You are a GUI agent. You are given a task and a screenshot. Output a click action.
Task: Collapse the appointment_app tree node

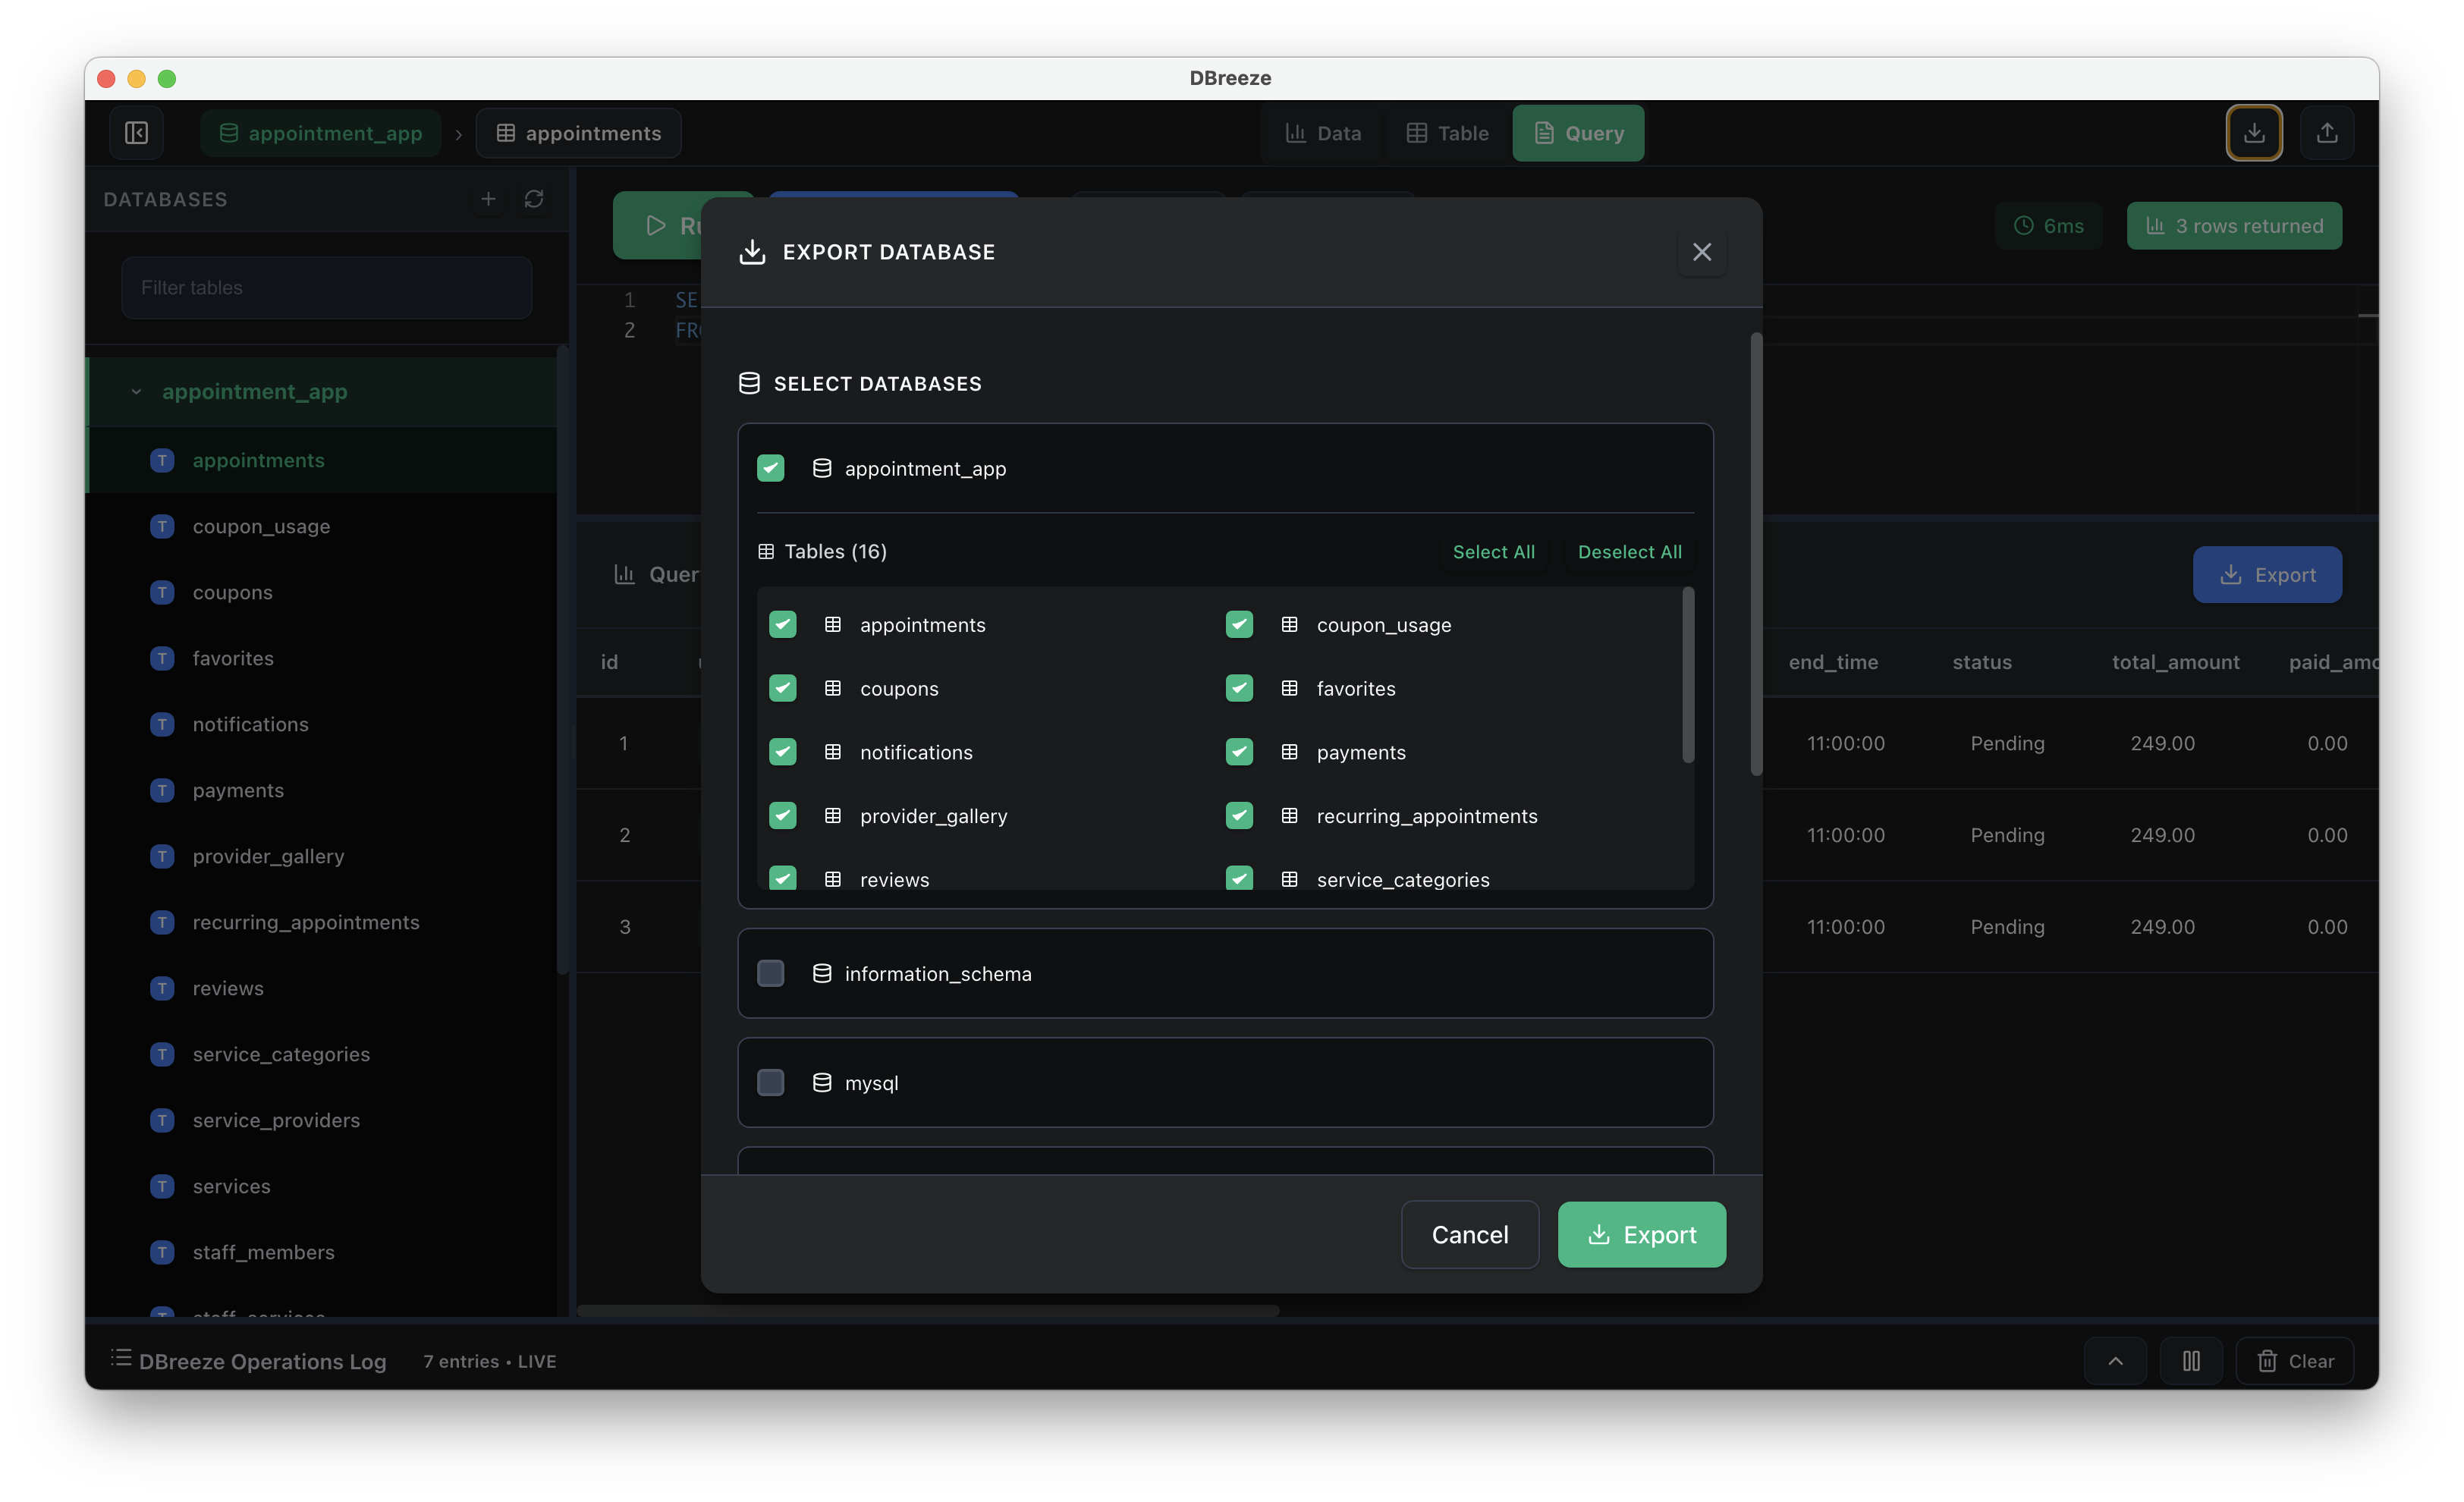click(x=136, y=392)
